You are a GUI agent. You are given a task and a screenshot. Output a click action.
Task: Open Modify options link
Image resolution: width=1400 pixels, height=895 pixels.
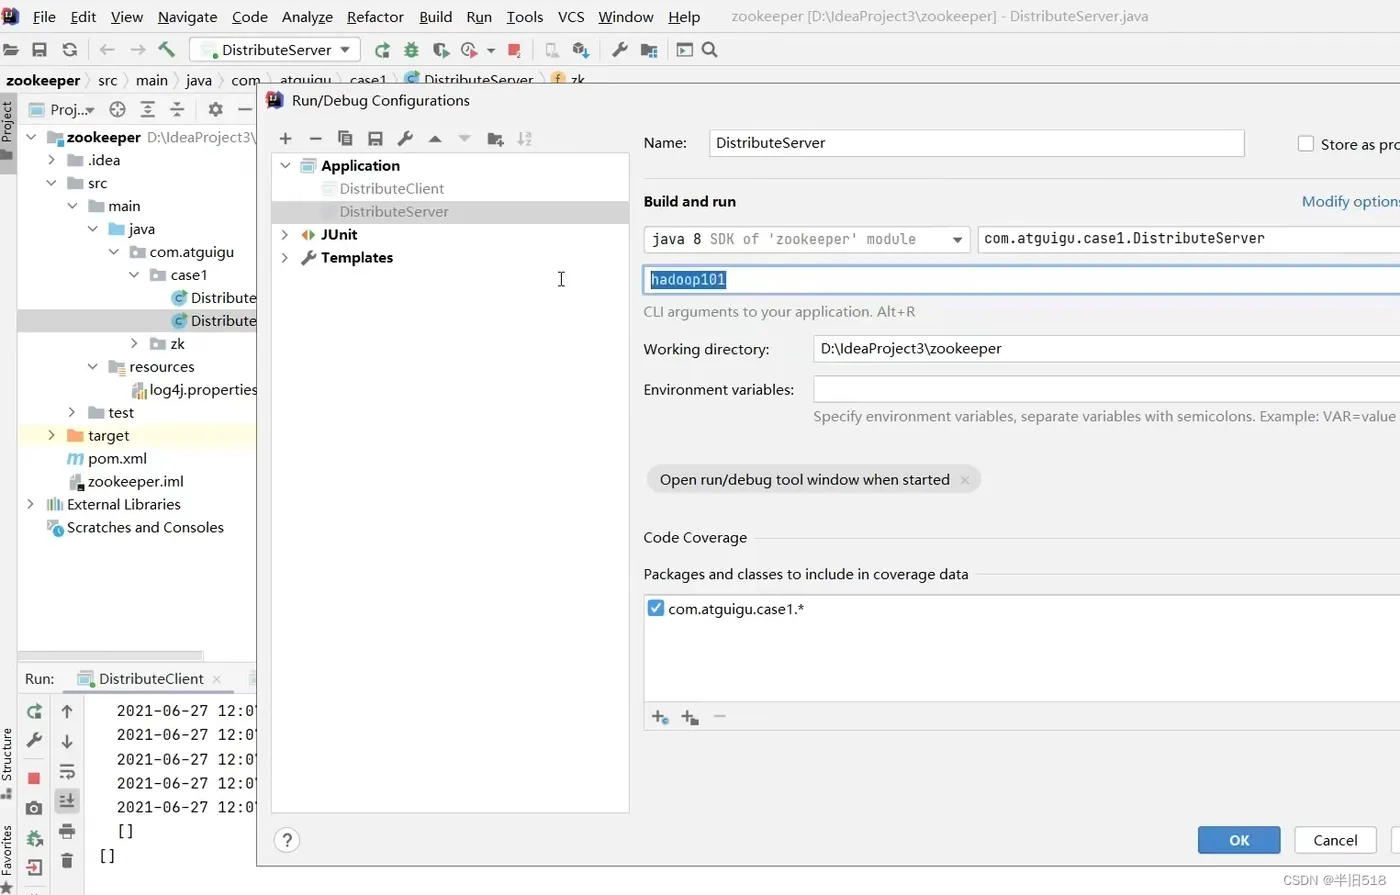pyautogui.click(x=1350, y=202)
